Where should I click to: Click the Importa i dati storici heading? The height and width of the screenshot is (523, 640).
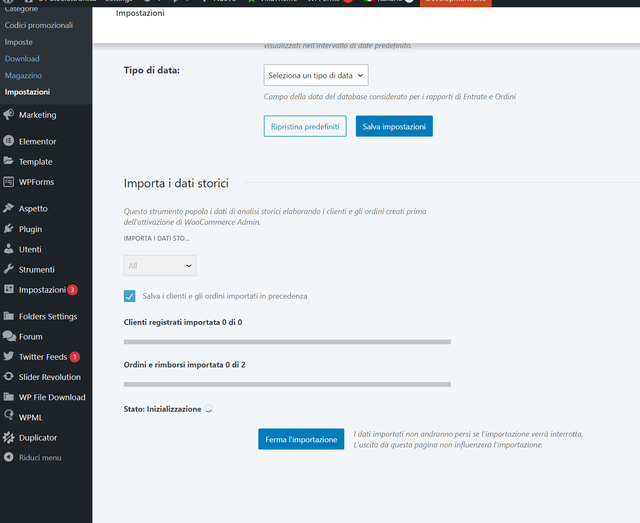[x=176, y=183]
